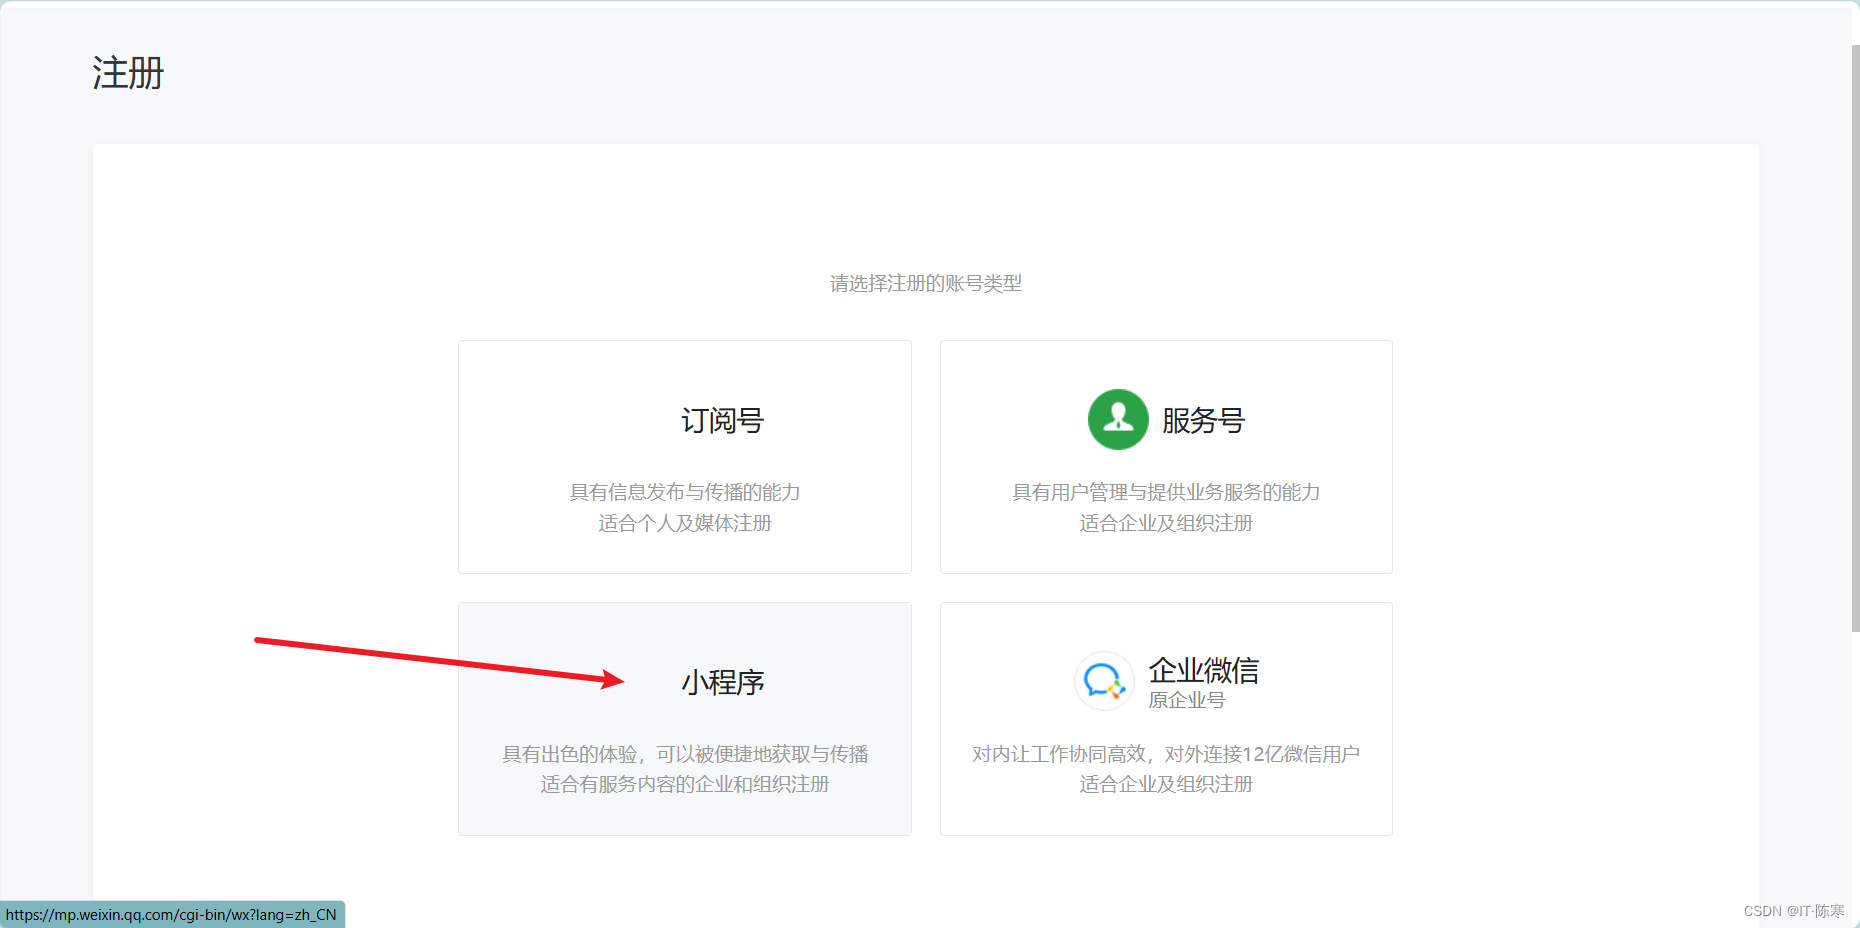Click the 订阅号 title text
Viewport: 1860px width, 928px height.
tap(723, 421)
